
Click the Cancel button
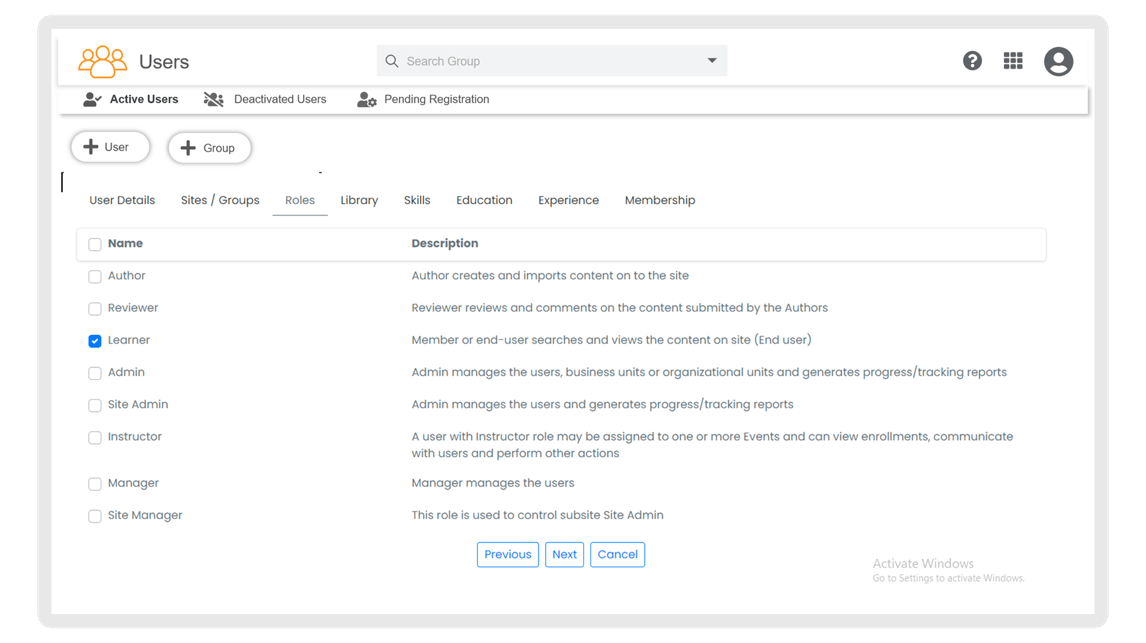(x=617, y=555)
